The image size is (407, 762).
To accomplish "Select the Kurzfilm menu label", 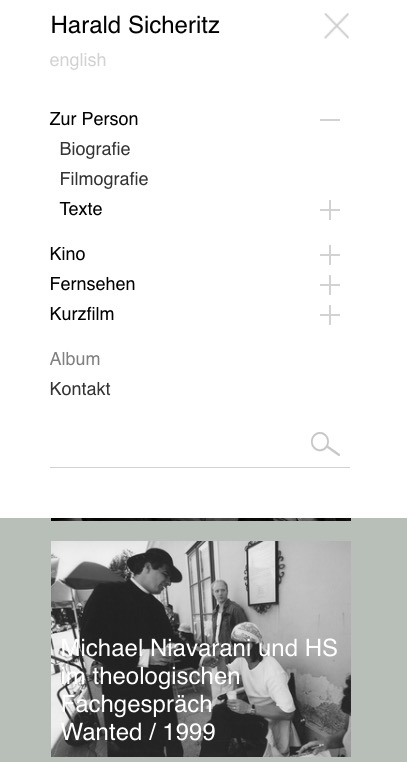I will (x=82, y=314).
